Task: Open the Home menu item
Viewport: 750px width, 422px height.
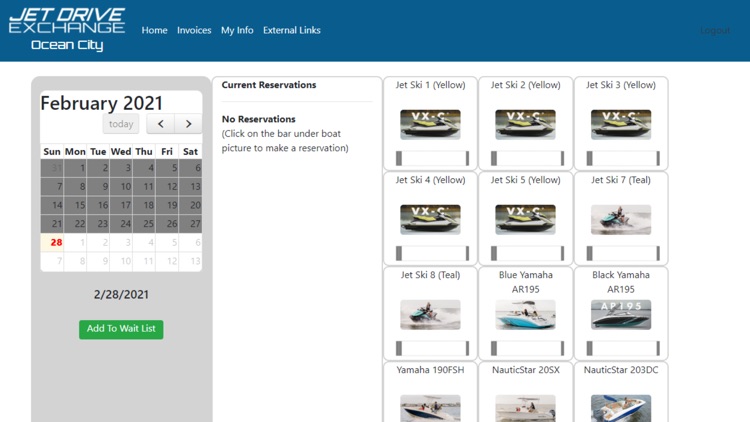Action: coord(154,30)
